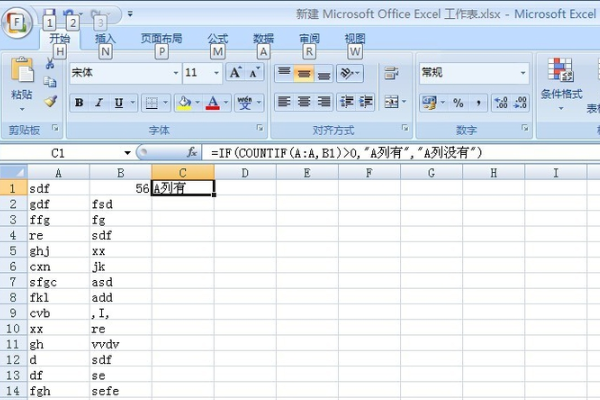Image resolution: width=600 pixels, height=400 pixels.
Task: Apply Percent Style
Action: [458, 103]
